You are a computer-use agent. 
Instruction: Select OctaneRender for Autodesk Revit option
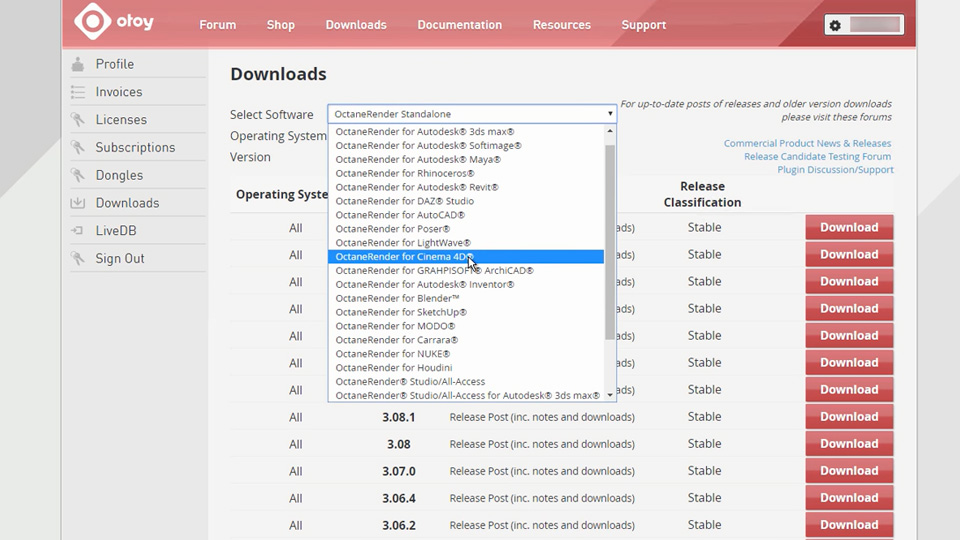(466, 187)
